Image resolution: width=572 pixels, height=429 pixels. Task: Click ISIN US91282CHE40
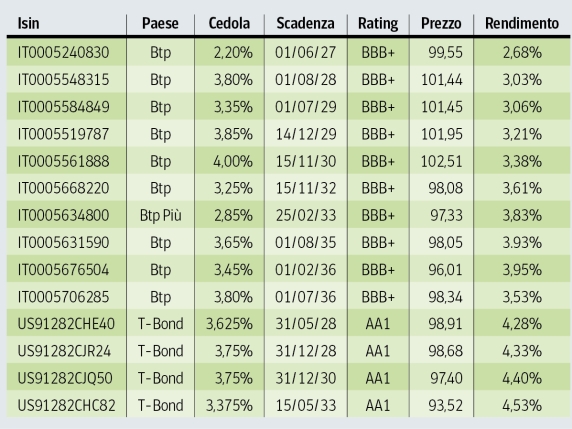pos(66,324)
